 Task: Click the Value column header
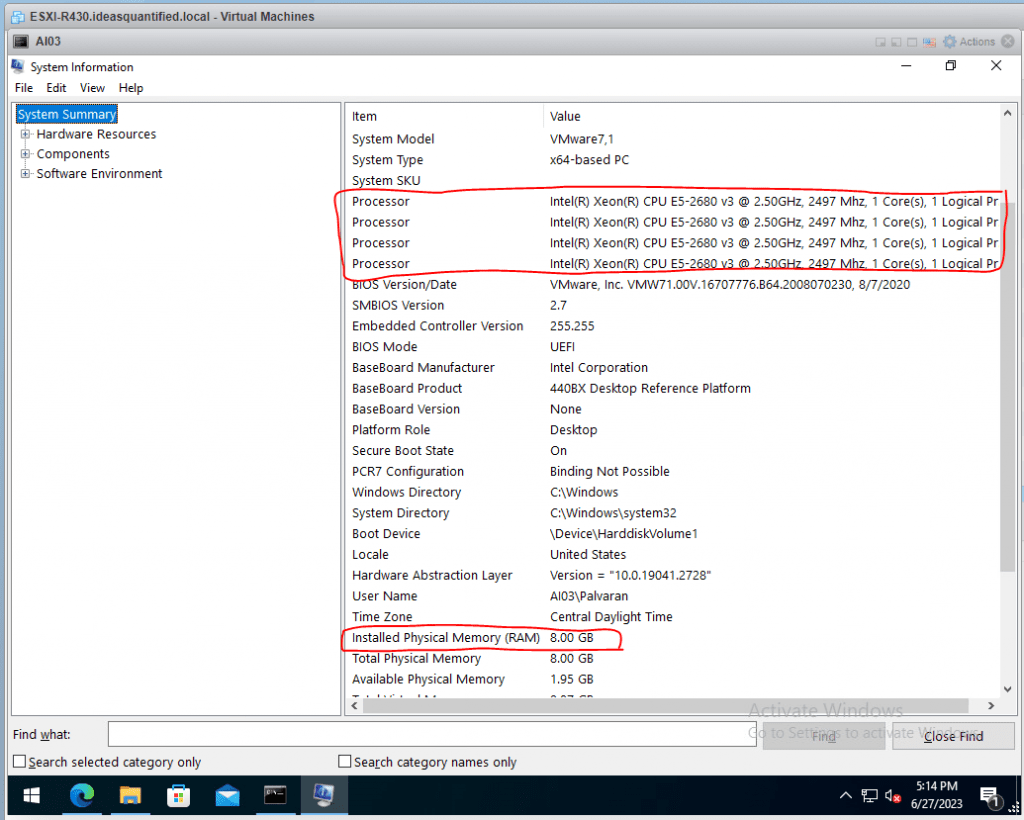pos(771,116)
